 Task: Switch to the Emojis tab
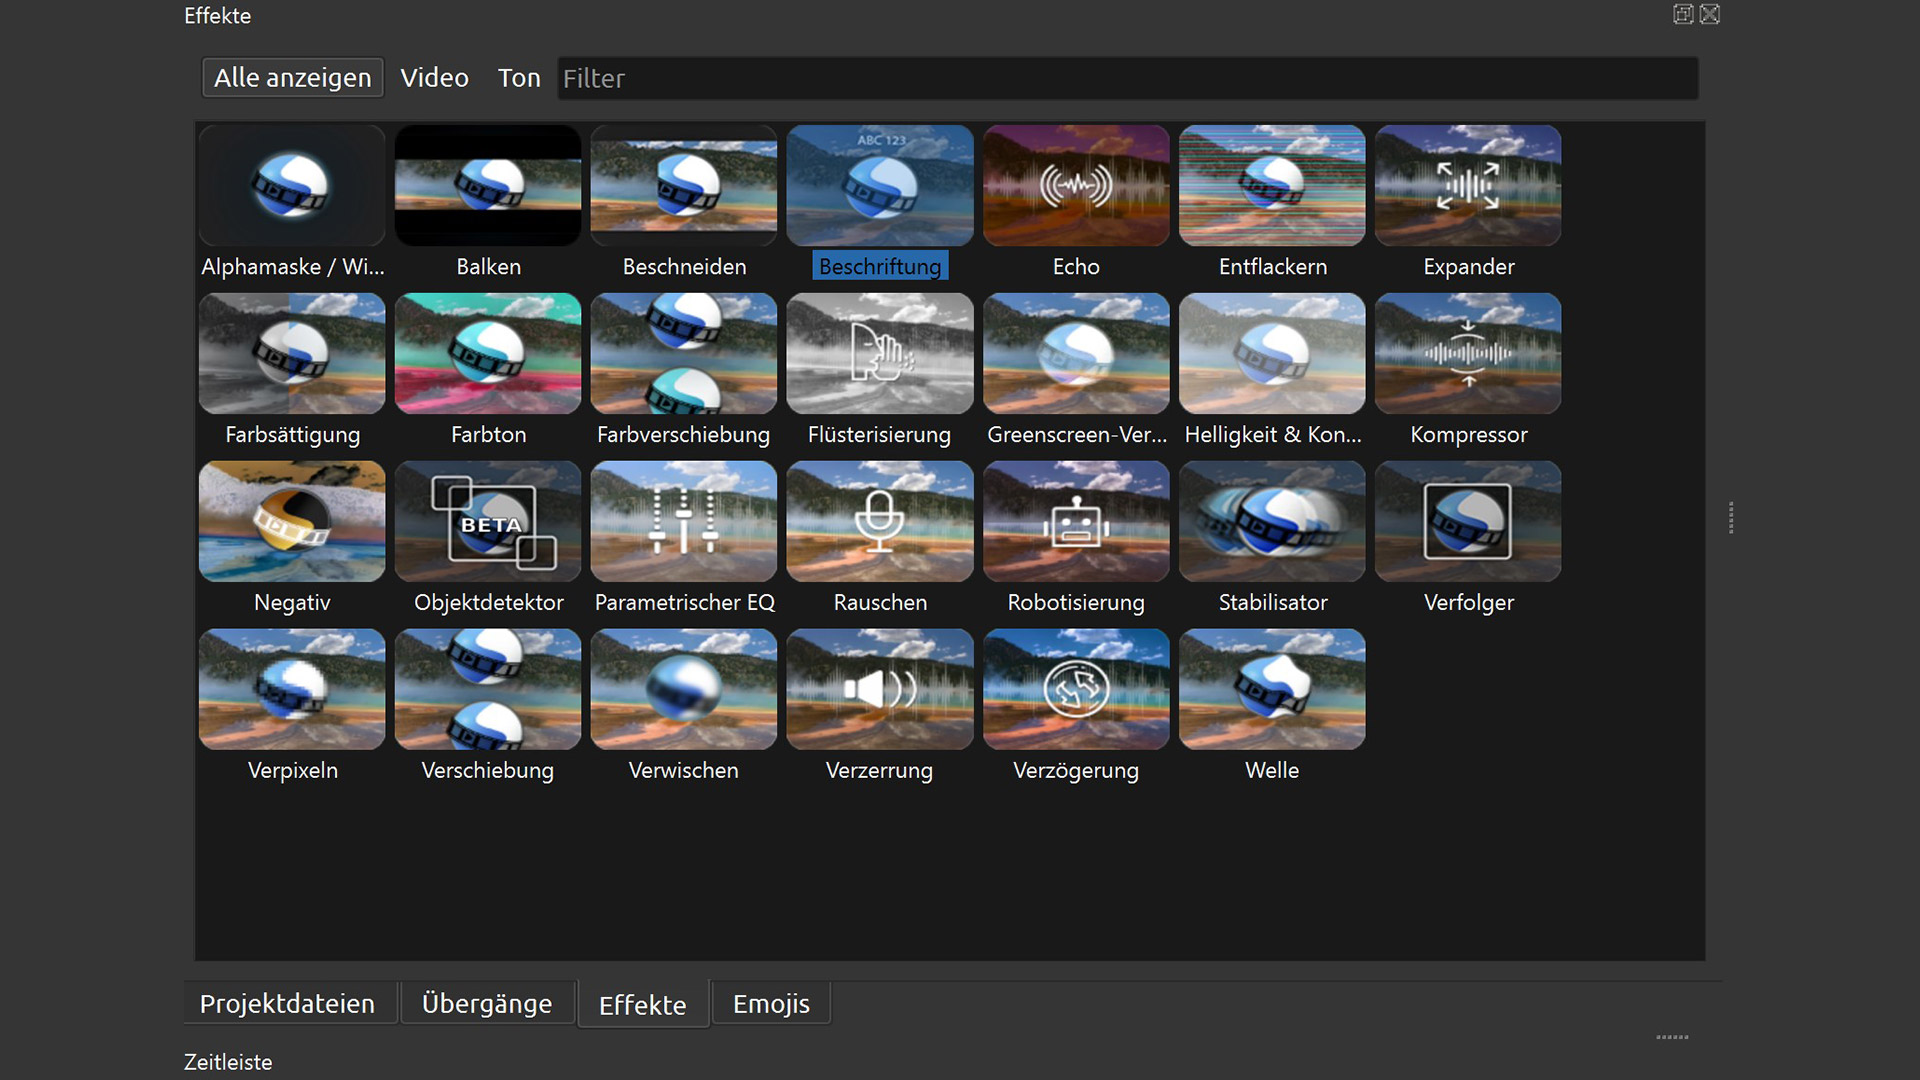[x=771, y=1004]
